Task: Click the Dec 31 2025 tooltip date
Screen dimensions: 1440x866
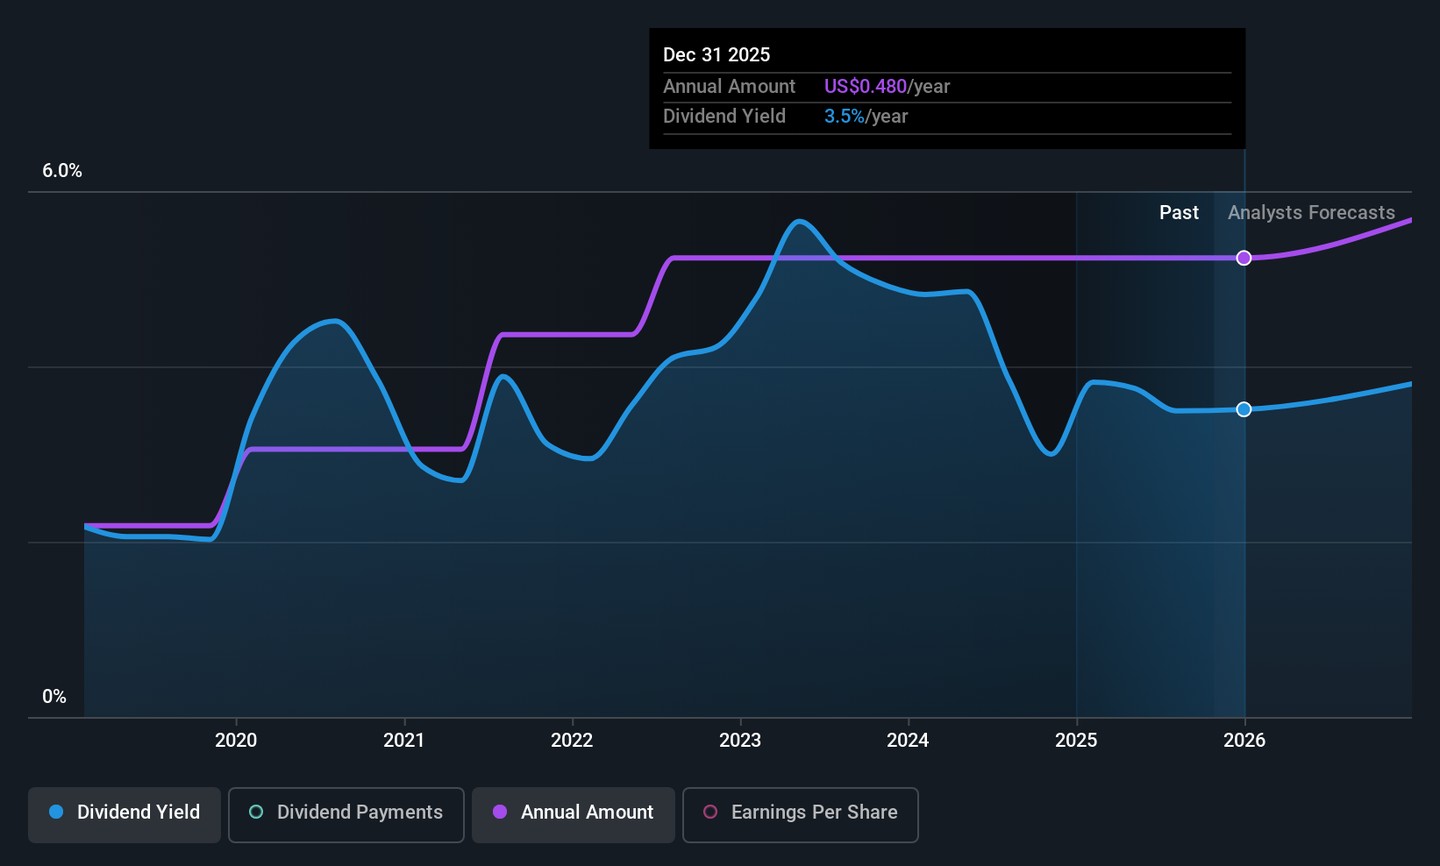Action: [x=716, y=55]
